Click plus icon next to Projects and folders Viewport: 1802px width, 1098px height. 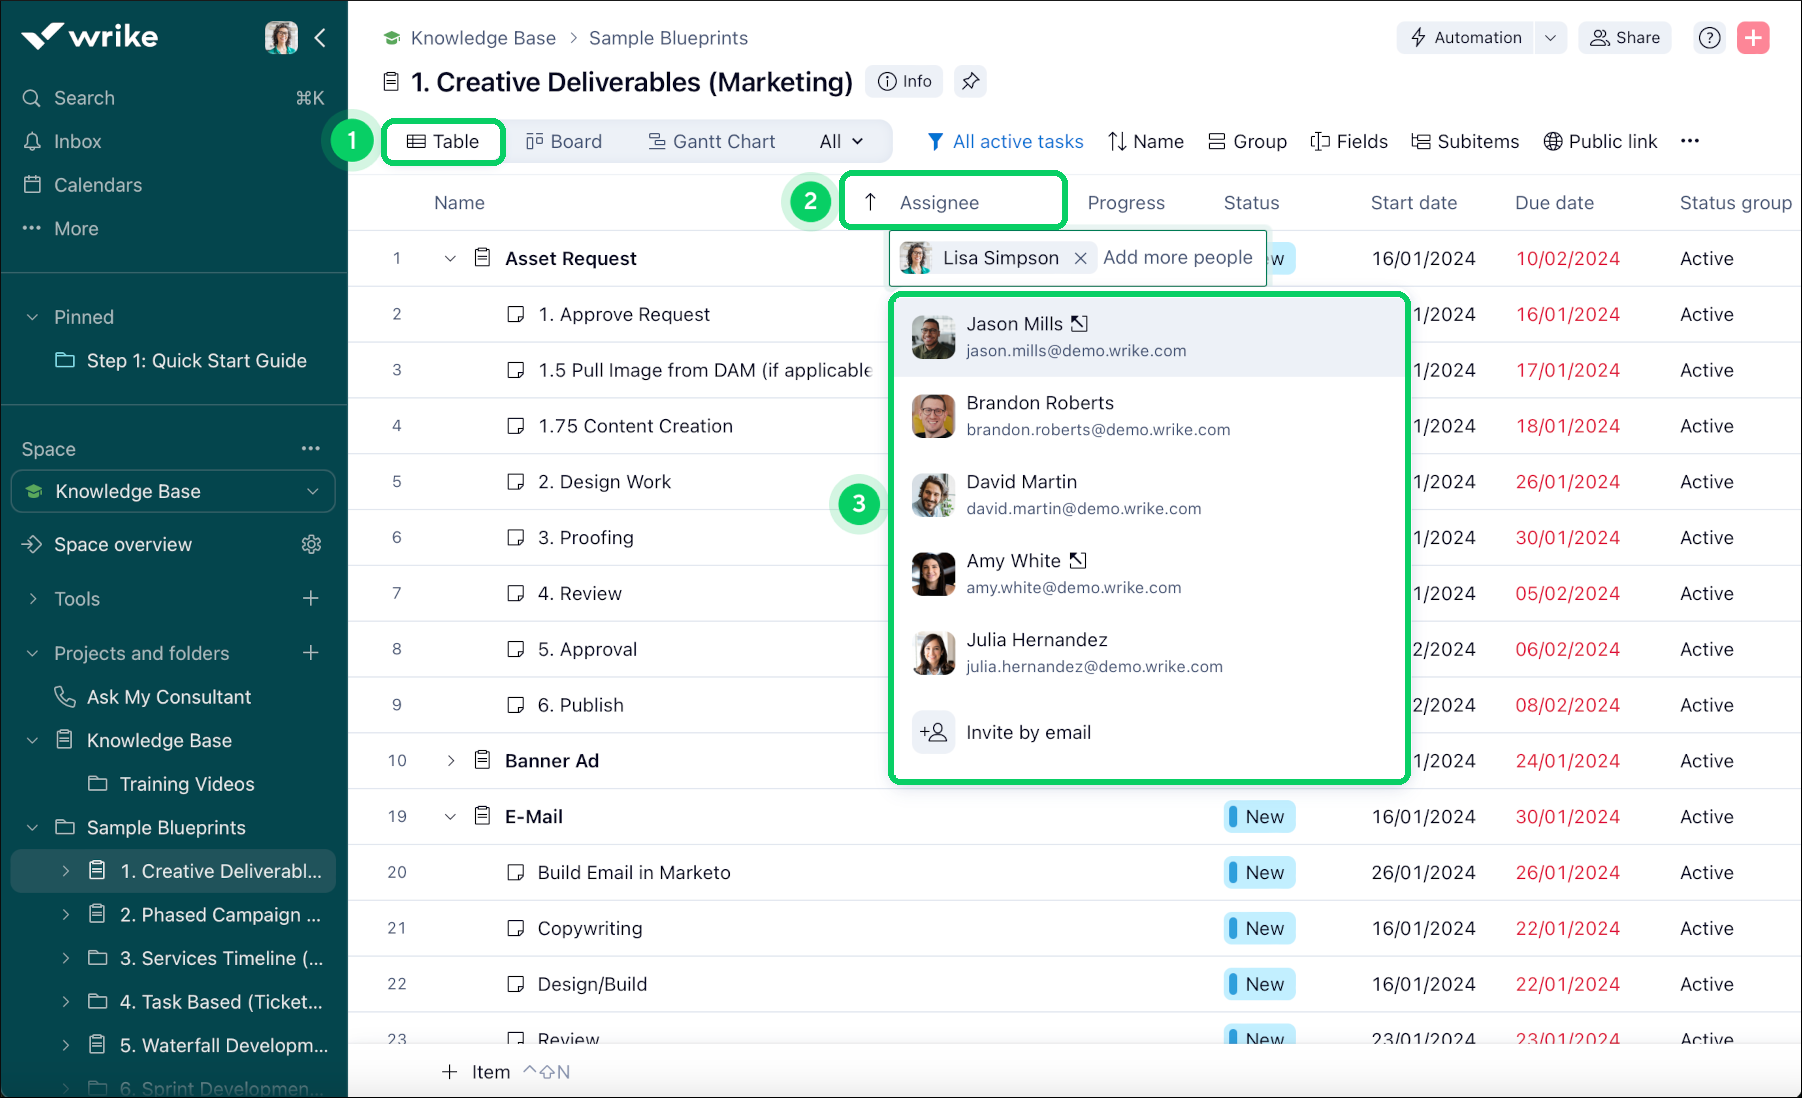click(x=311, y=653)
